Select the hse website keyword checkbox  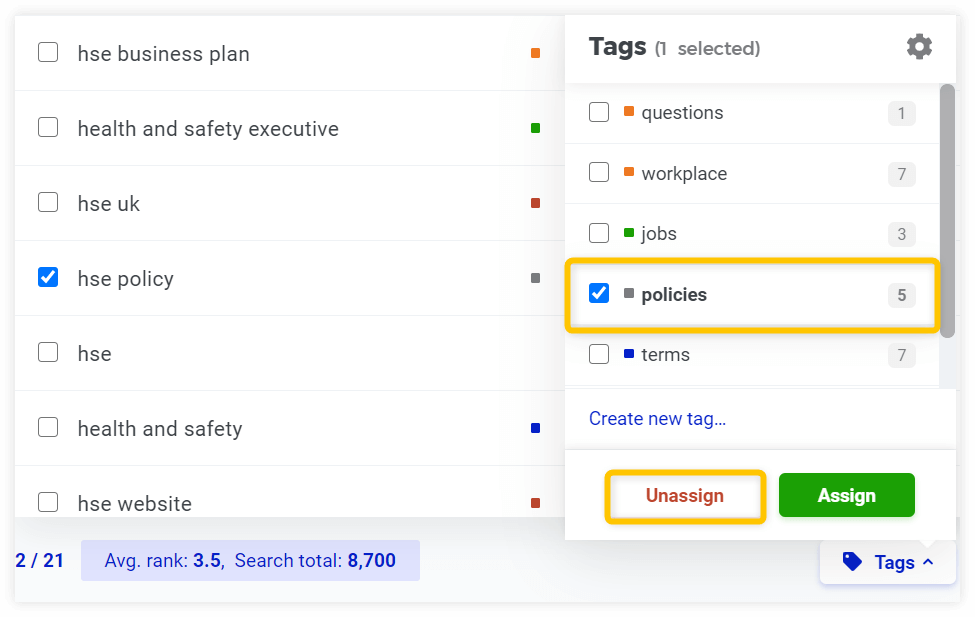point(47,502)
